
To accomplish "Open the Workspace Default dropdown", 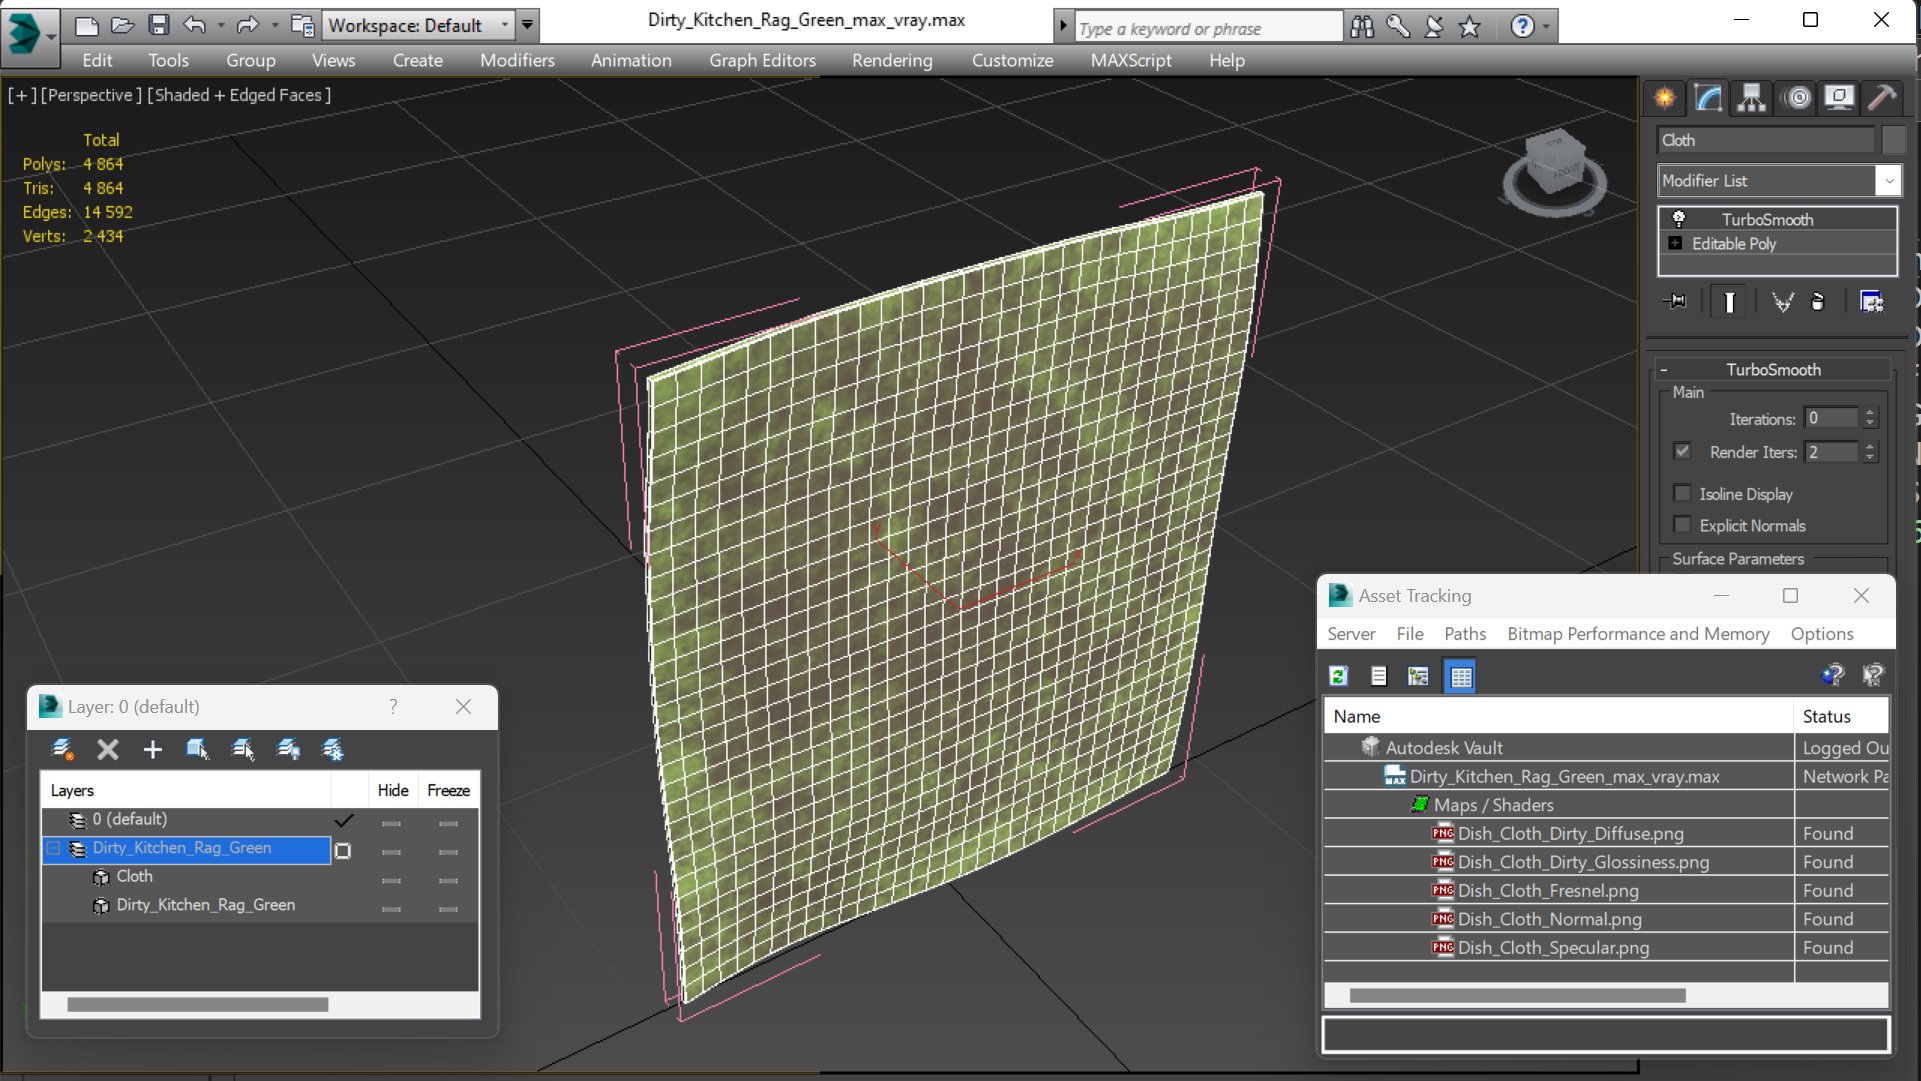I will click(x=416, y=25).
